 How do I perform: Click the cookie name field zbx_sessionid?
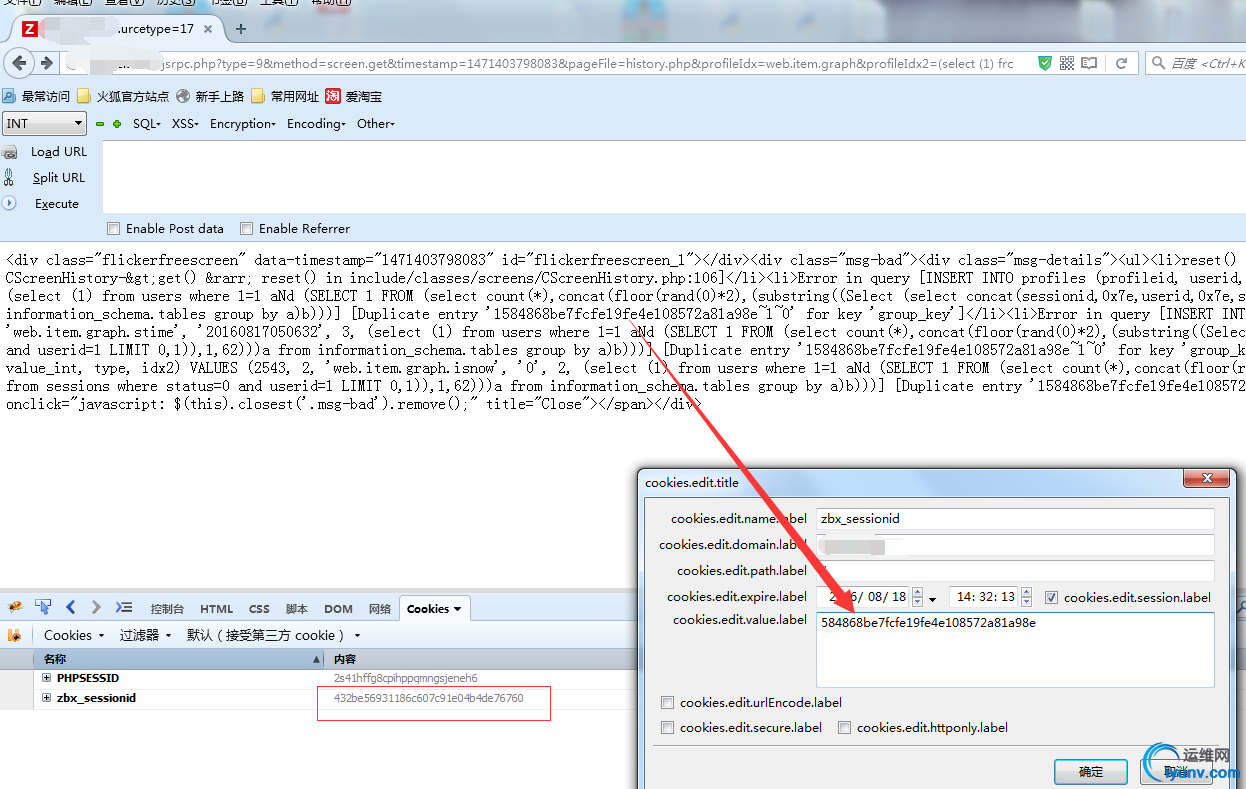[1015, 519]
